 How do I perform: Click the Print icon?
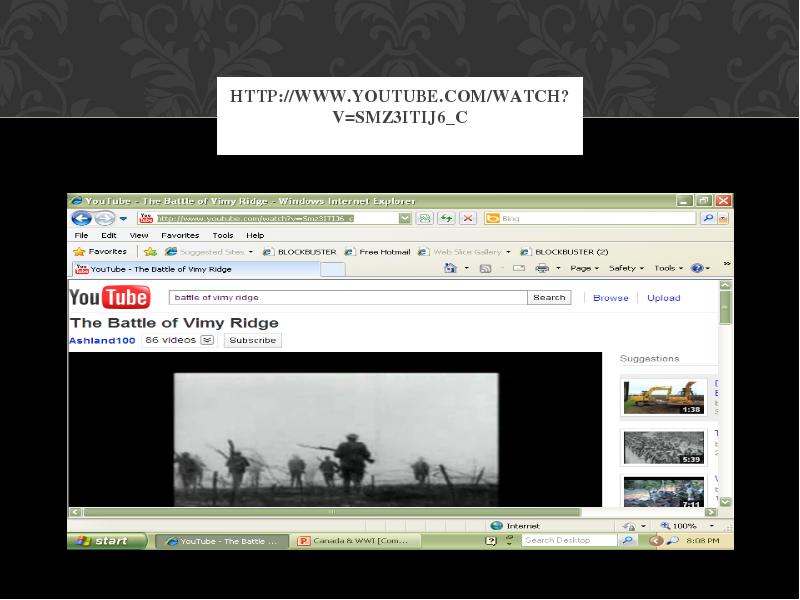(542, 268)
